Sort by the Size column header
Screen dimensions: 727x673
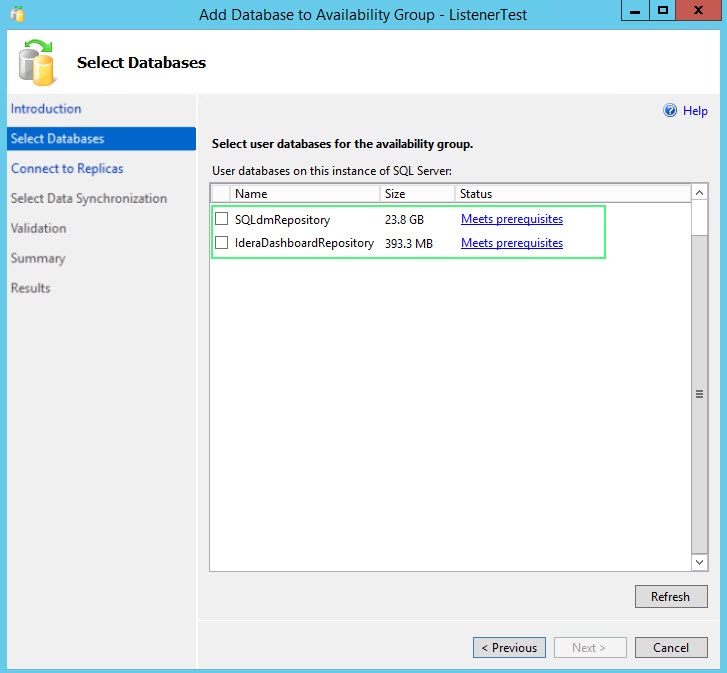coord(417,194)
